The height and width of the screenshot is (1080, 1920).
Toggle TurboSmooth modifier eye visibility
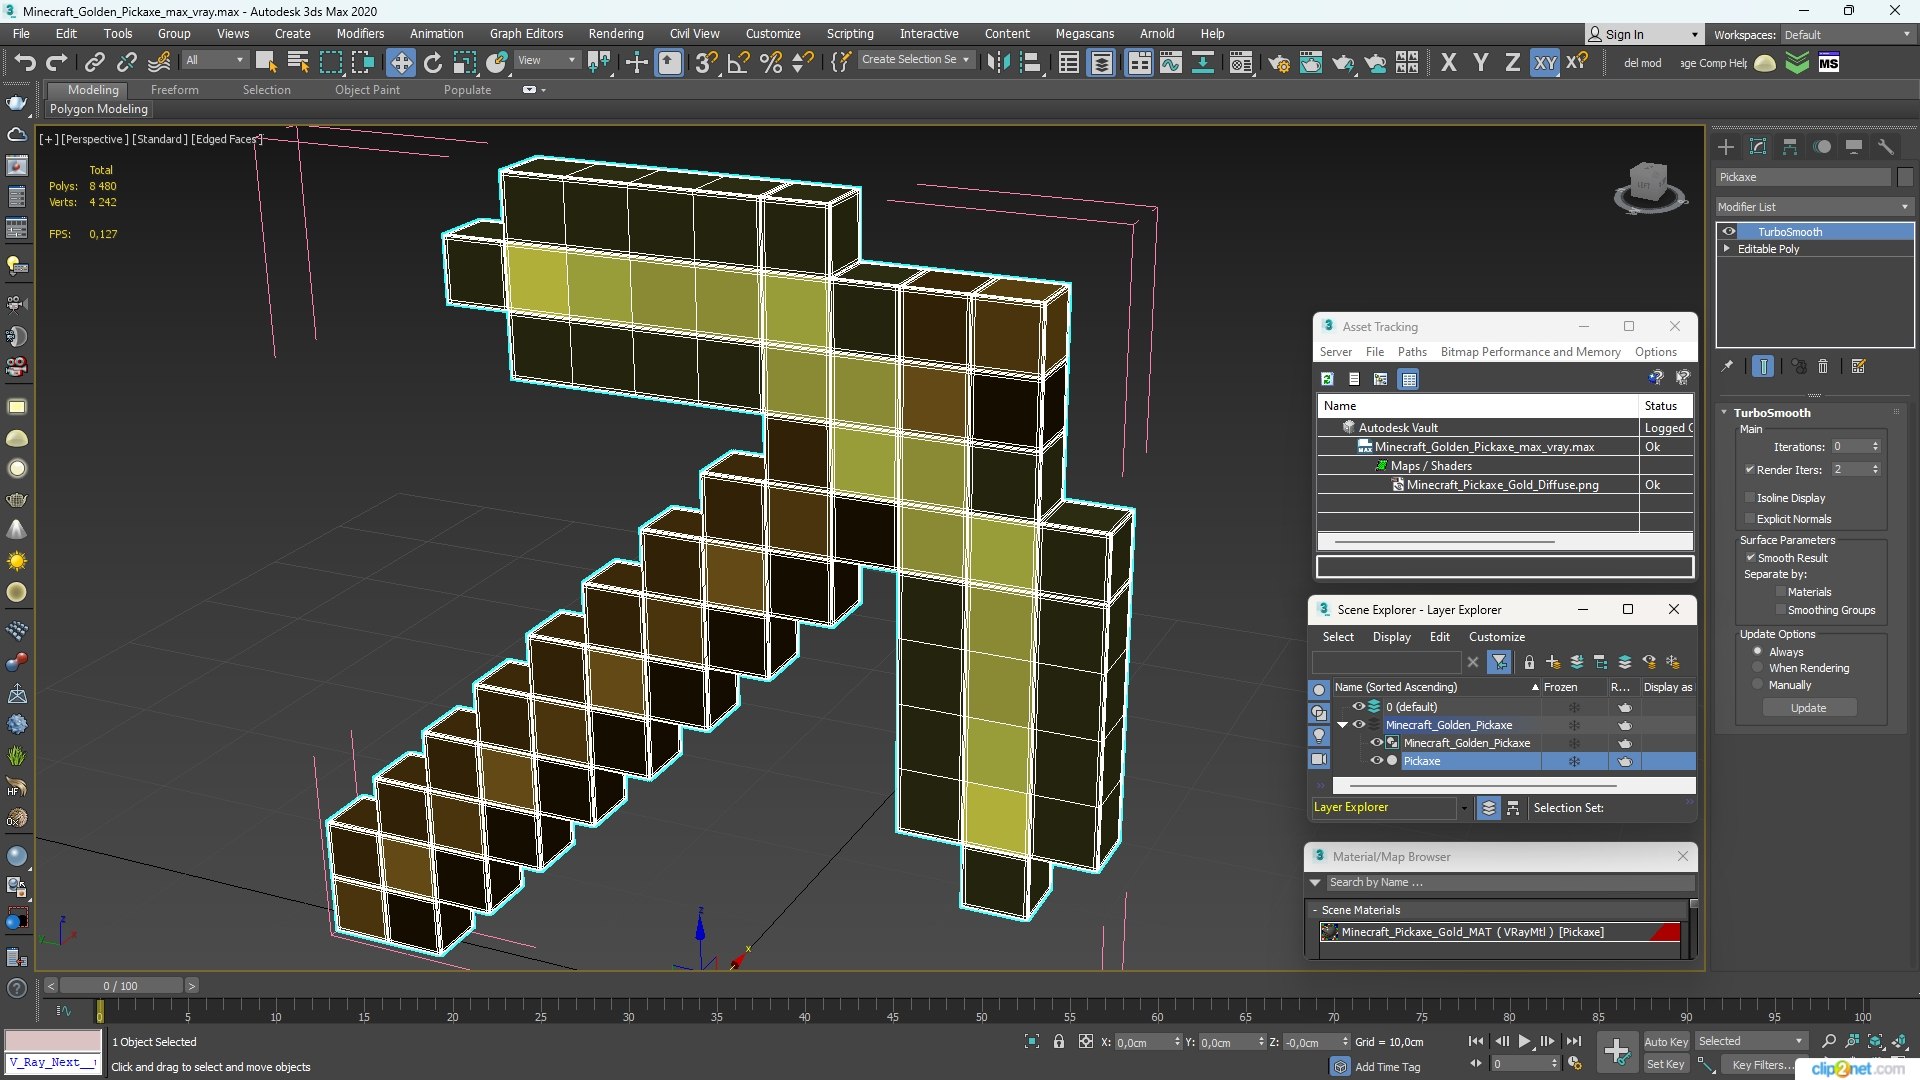click(x=1729, y=232)
